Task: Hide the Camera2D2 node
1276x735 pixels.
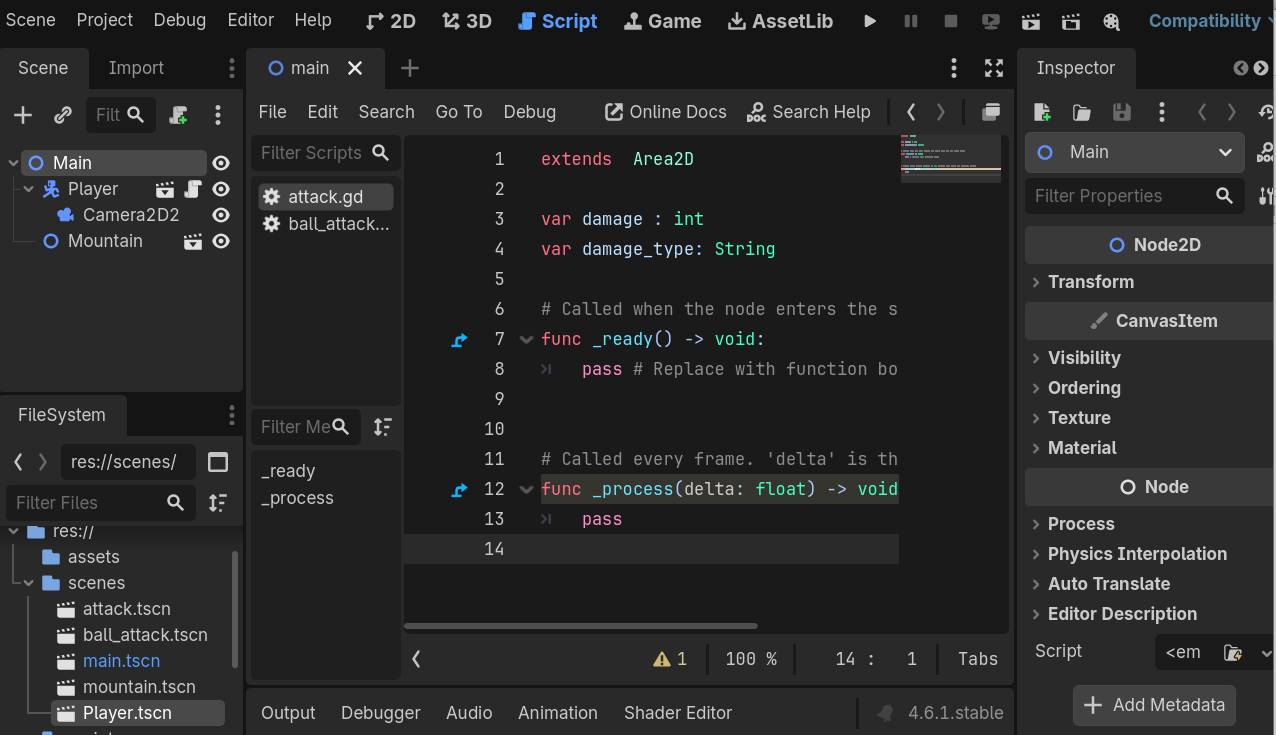Action: (x=221, y=215)
